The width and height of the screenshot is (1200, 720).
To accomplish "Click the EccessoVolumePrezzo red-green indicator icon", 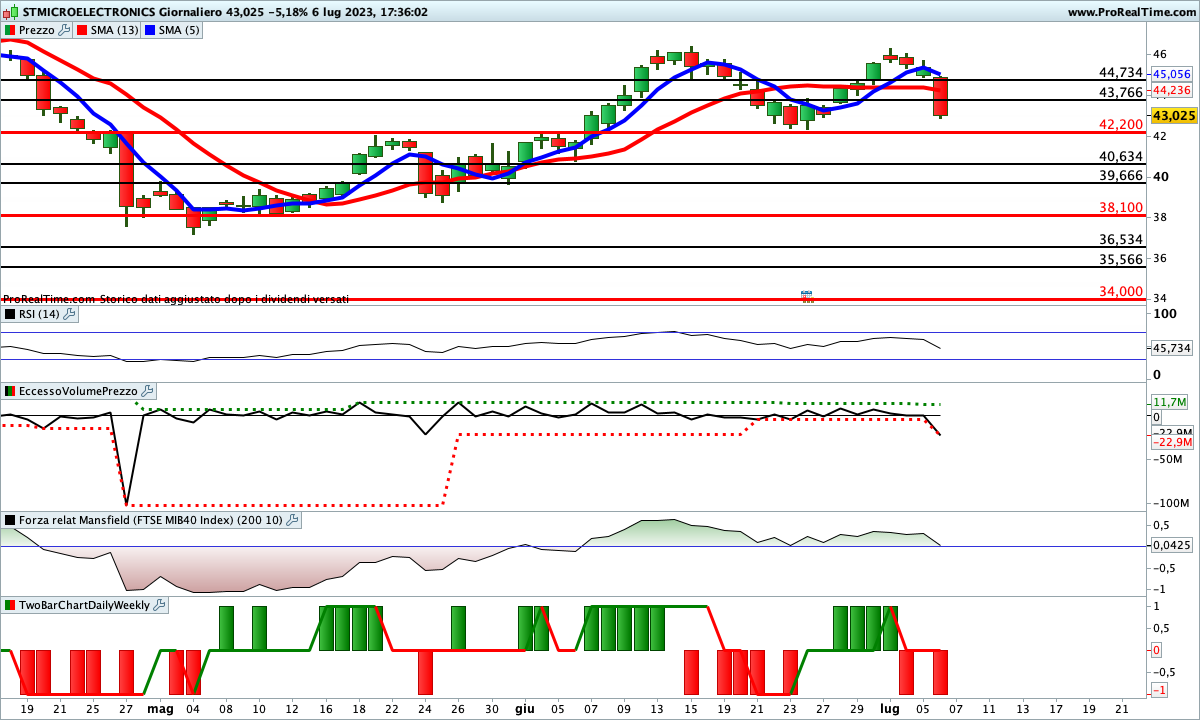I will tap(10, 391).
